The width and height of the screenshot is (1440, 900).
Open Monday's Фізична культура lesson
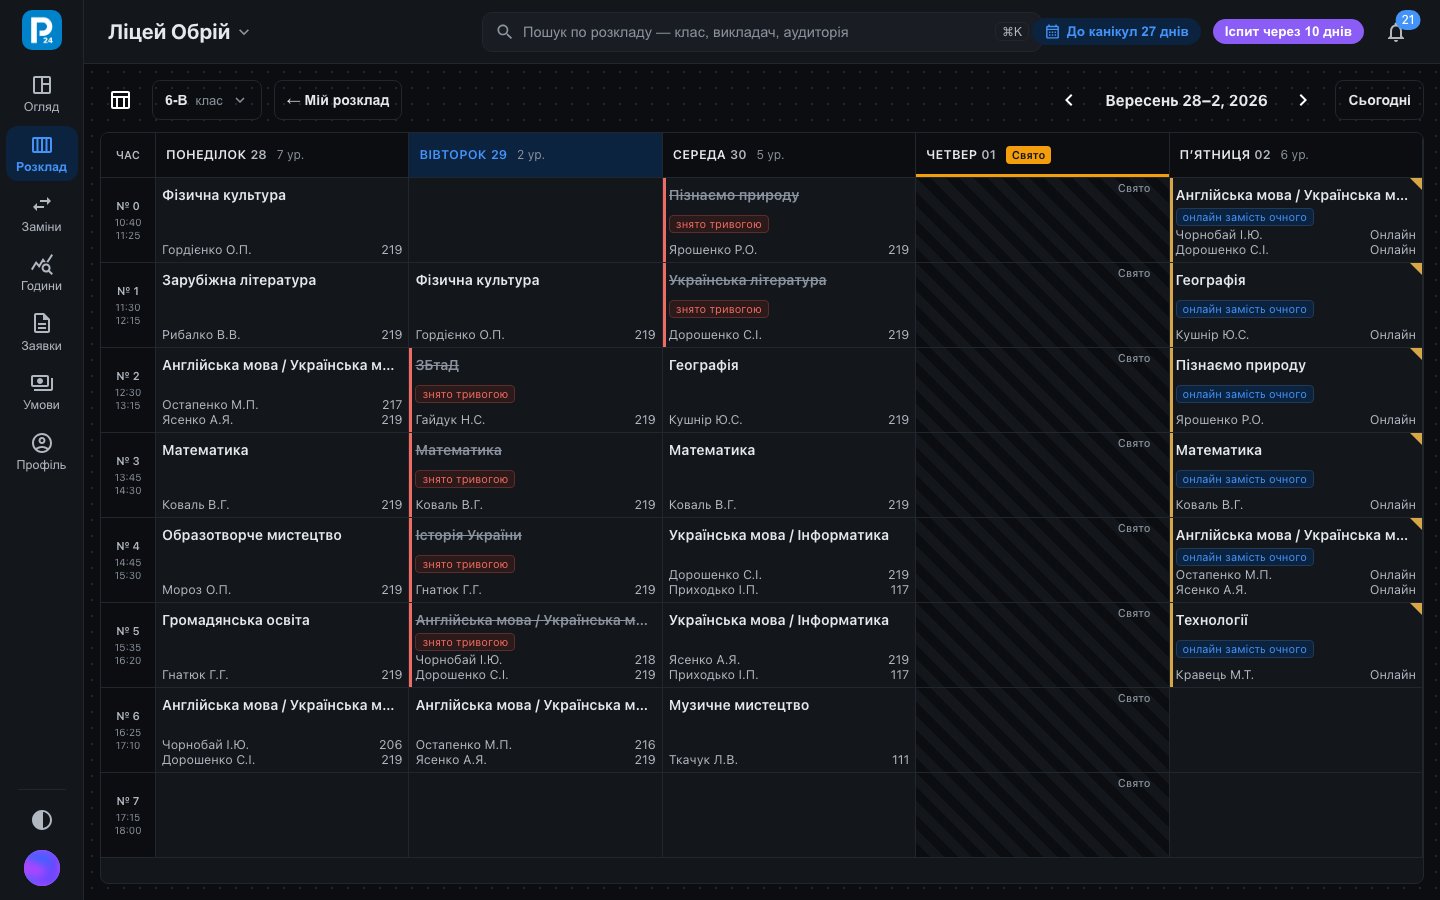282,220
